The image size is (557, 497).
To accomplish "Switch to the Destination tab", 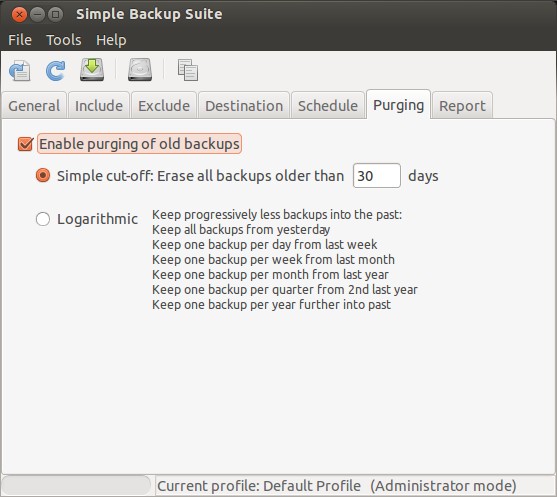I will (244, 106).
